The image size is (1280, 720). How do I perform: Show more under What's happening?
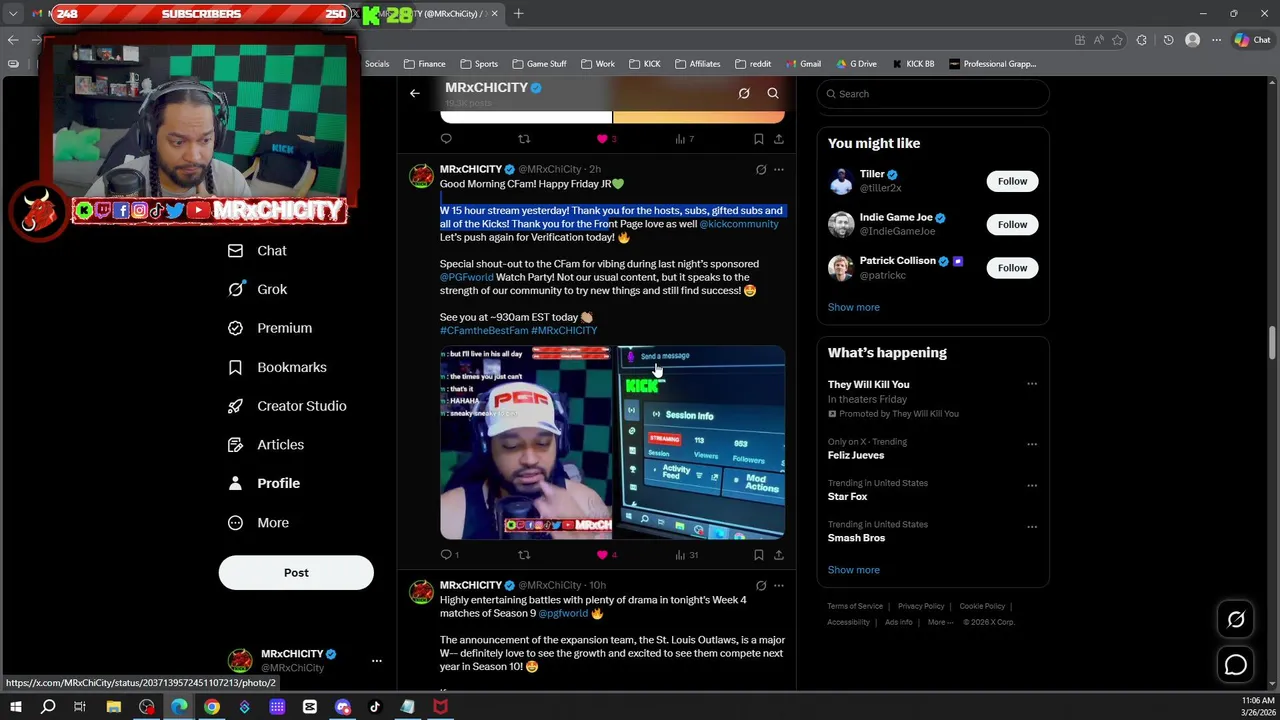click(853, 570)
